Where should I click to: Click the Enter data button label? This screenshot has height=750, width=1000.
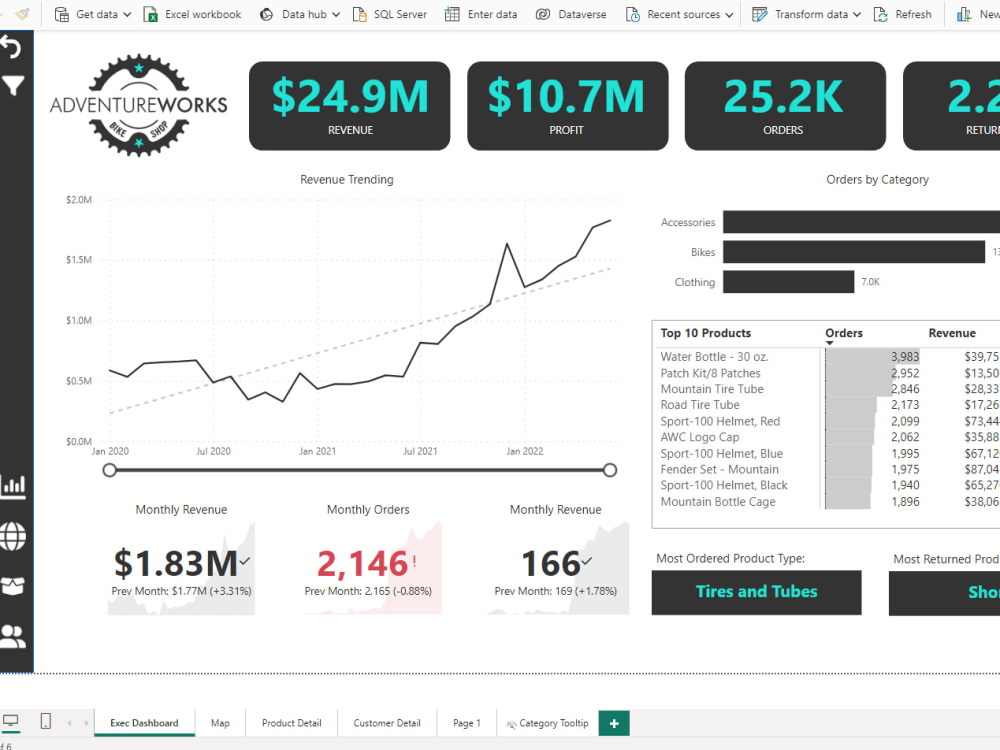492,14
